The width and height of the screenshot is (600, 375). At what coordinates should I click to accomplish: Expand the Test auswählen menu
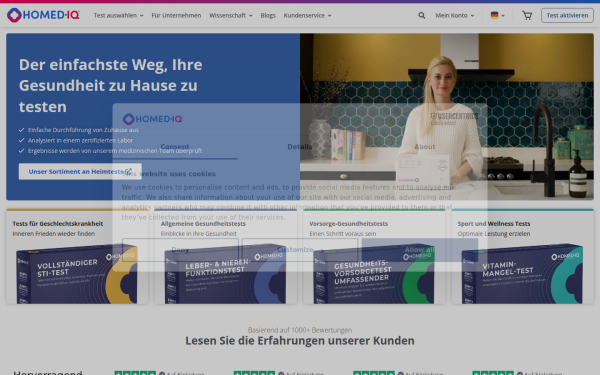[x=118, y=15]
